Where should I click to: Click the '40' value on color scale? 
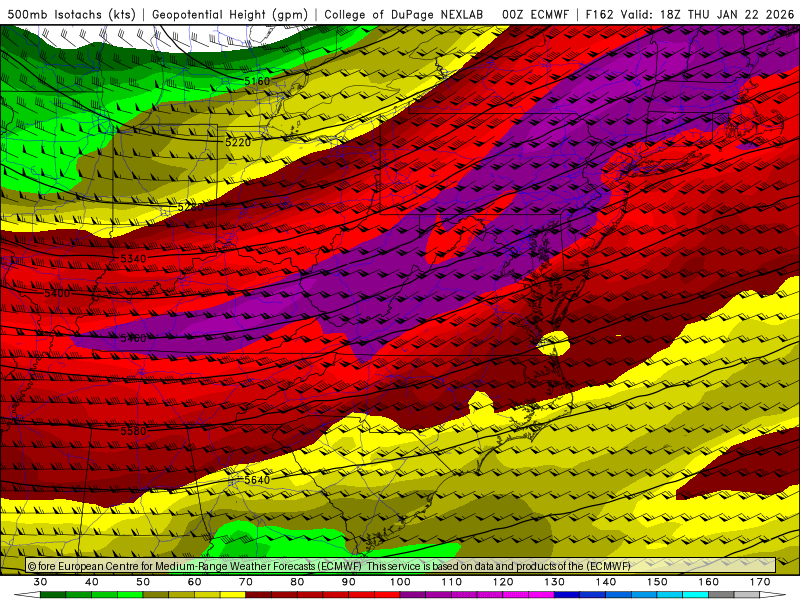(91, 582)
